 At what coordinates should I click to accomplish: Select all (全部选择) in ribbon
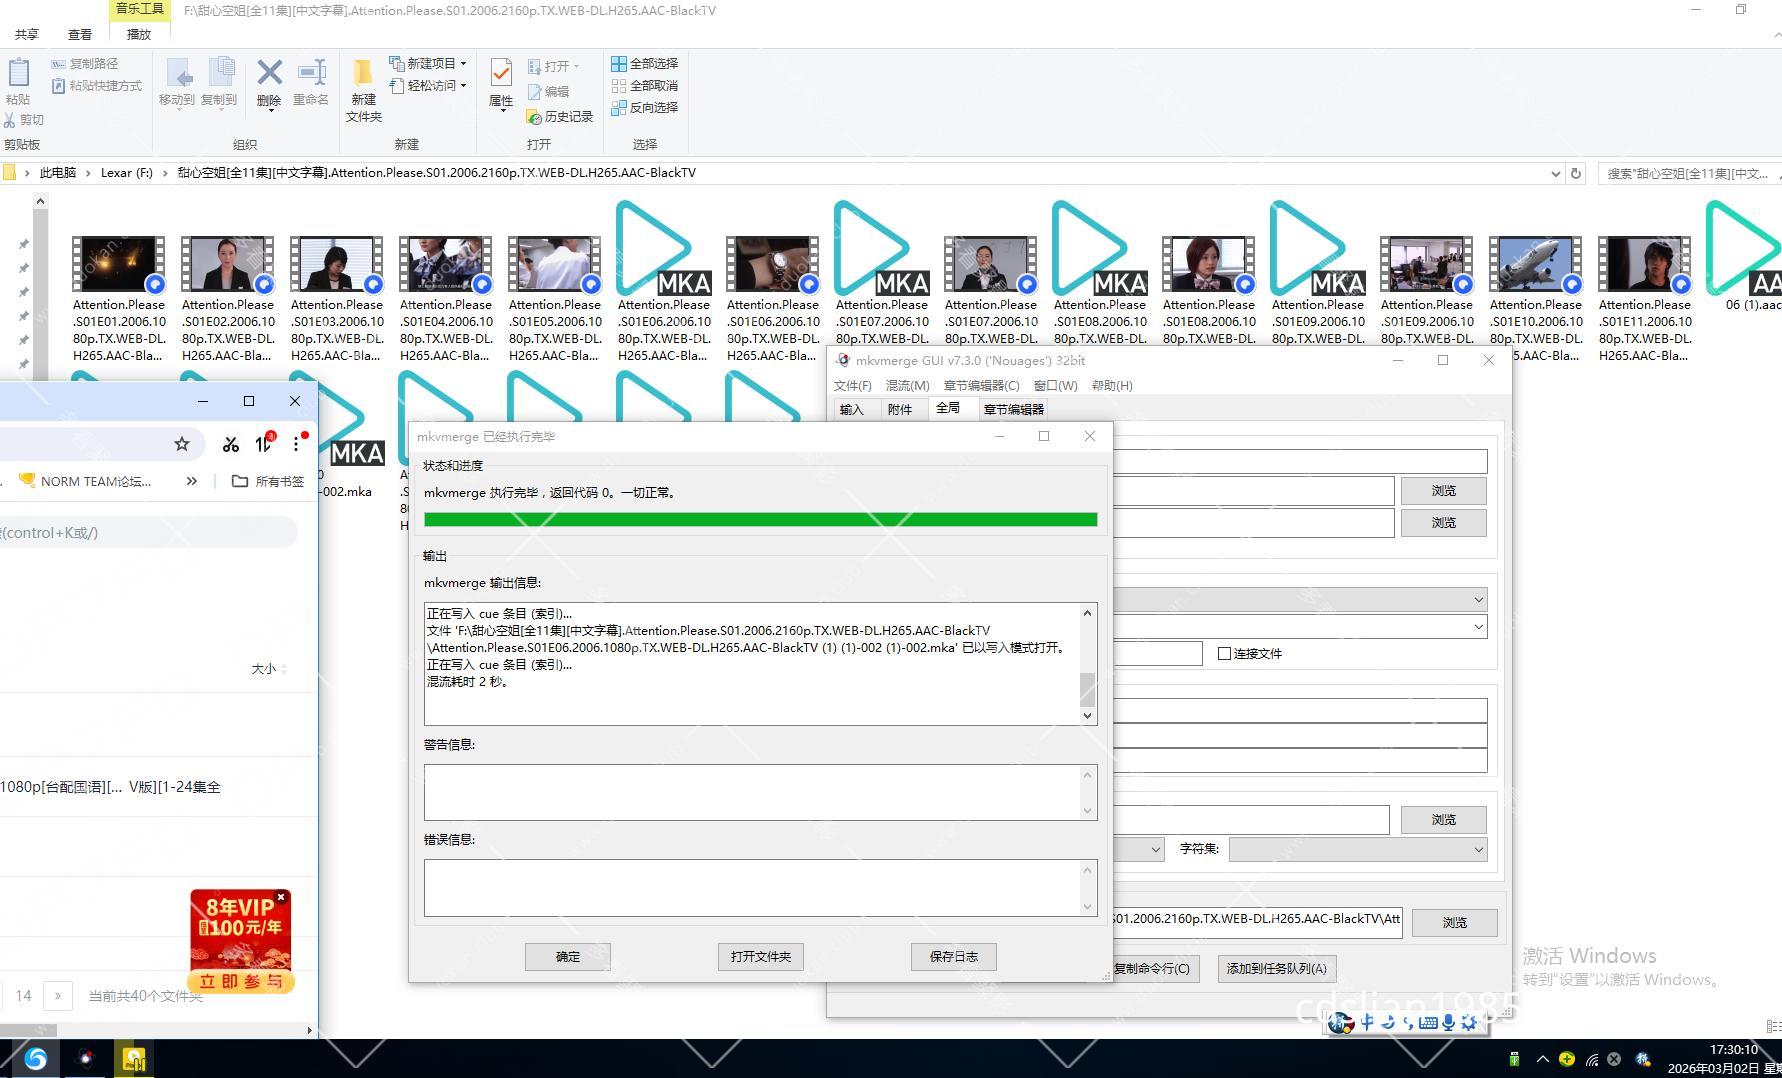645,63
